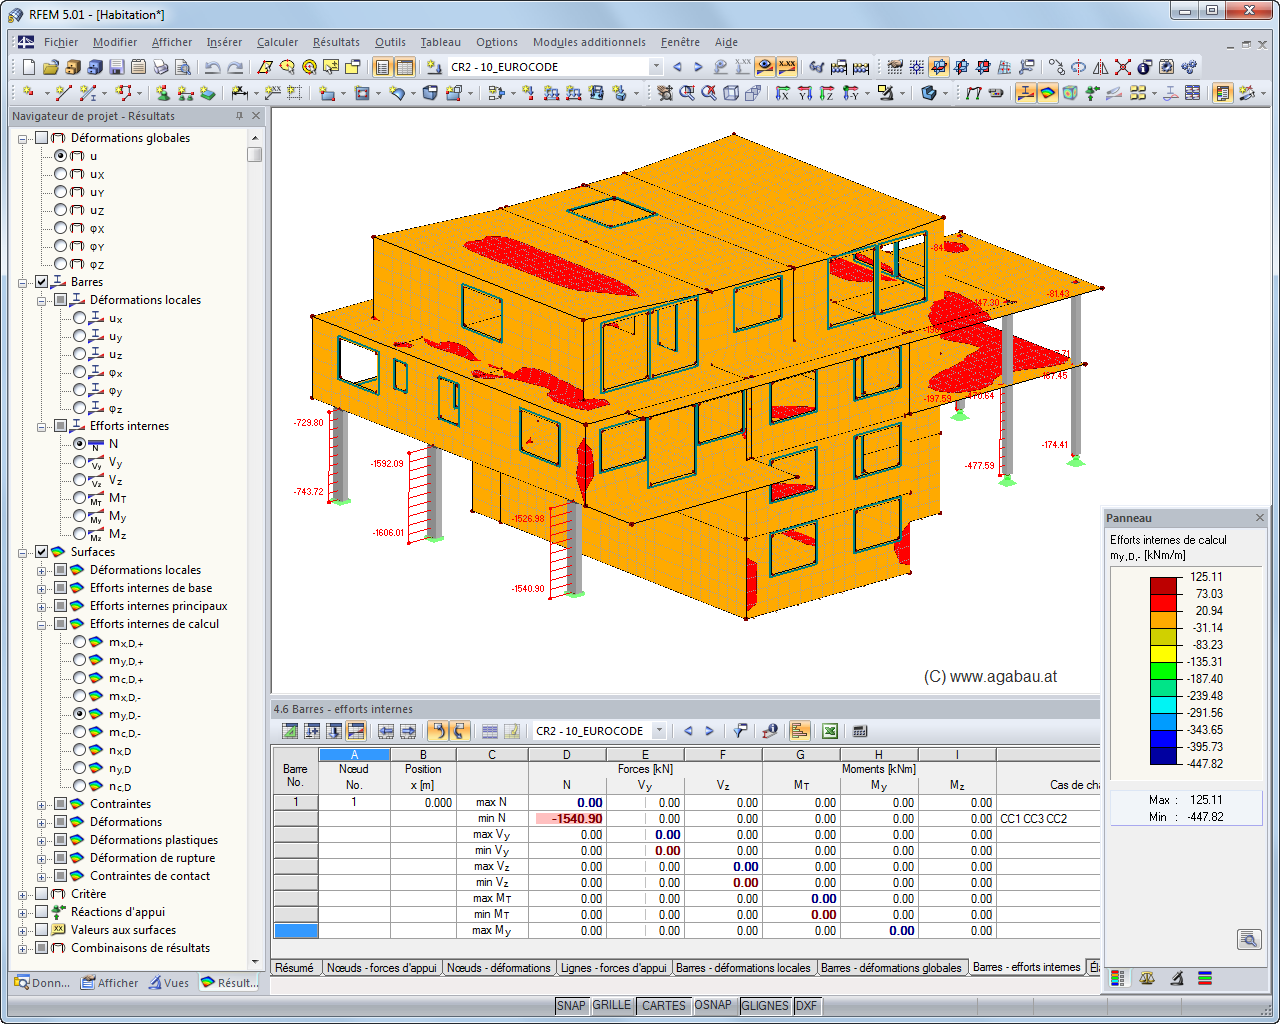Expand the Valeurs aux surfaces node
The height and width of the screenshot is (1024, 1280).
pyautogui.click(x=23, y=930)
